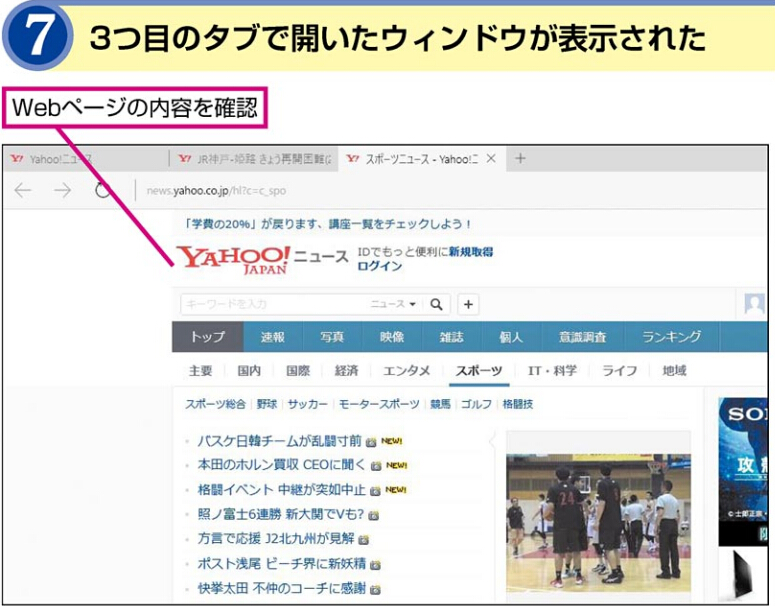The image size is (775, 606).
Task: Click the browser back arrow
Action: pos(23,190)
